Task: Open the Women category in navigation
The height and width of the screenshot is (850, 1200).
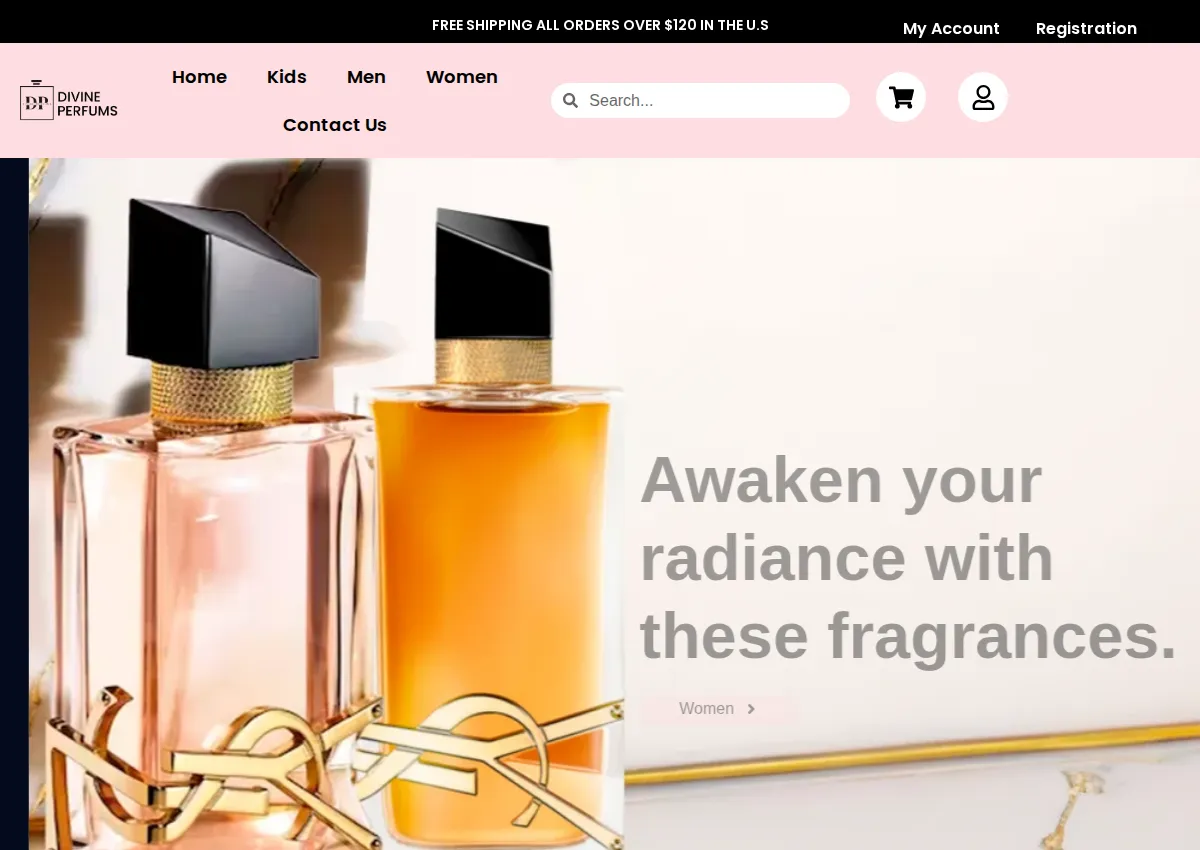Action: click(x=462, y=77)
